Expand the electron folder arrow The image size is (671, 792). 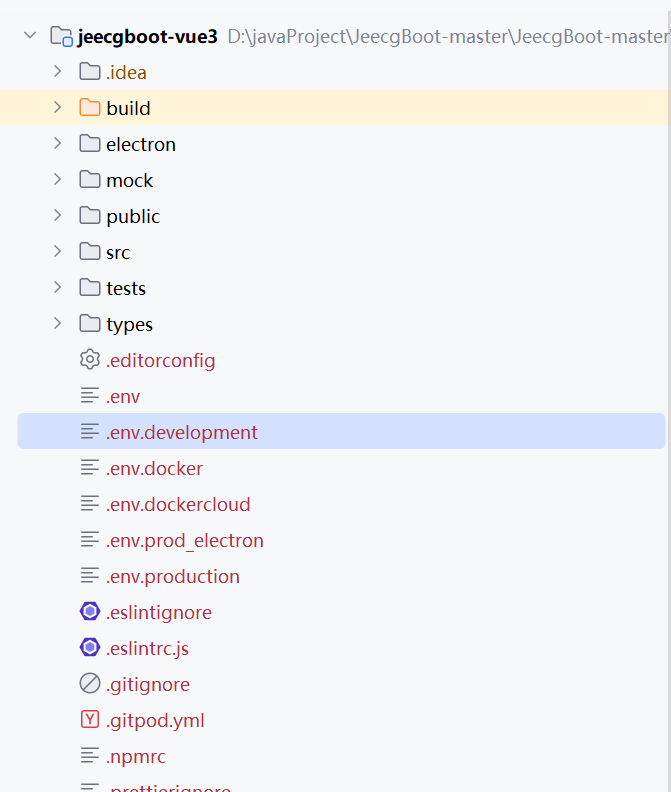58,143
